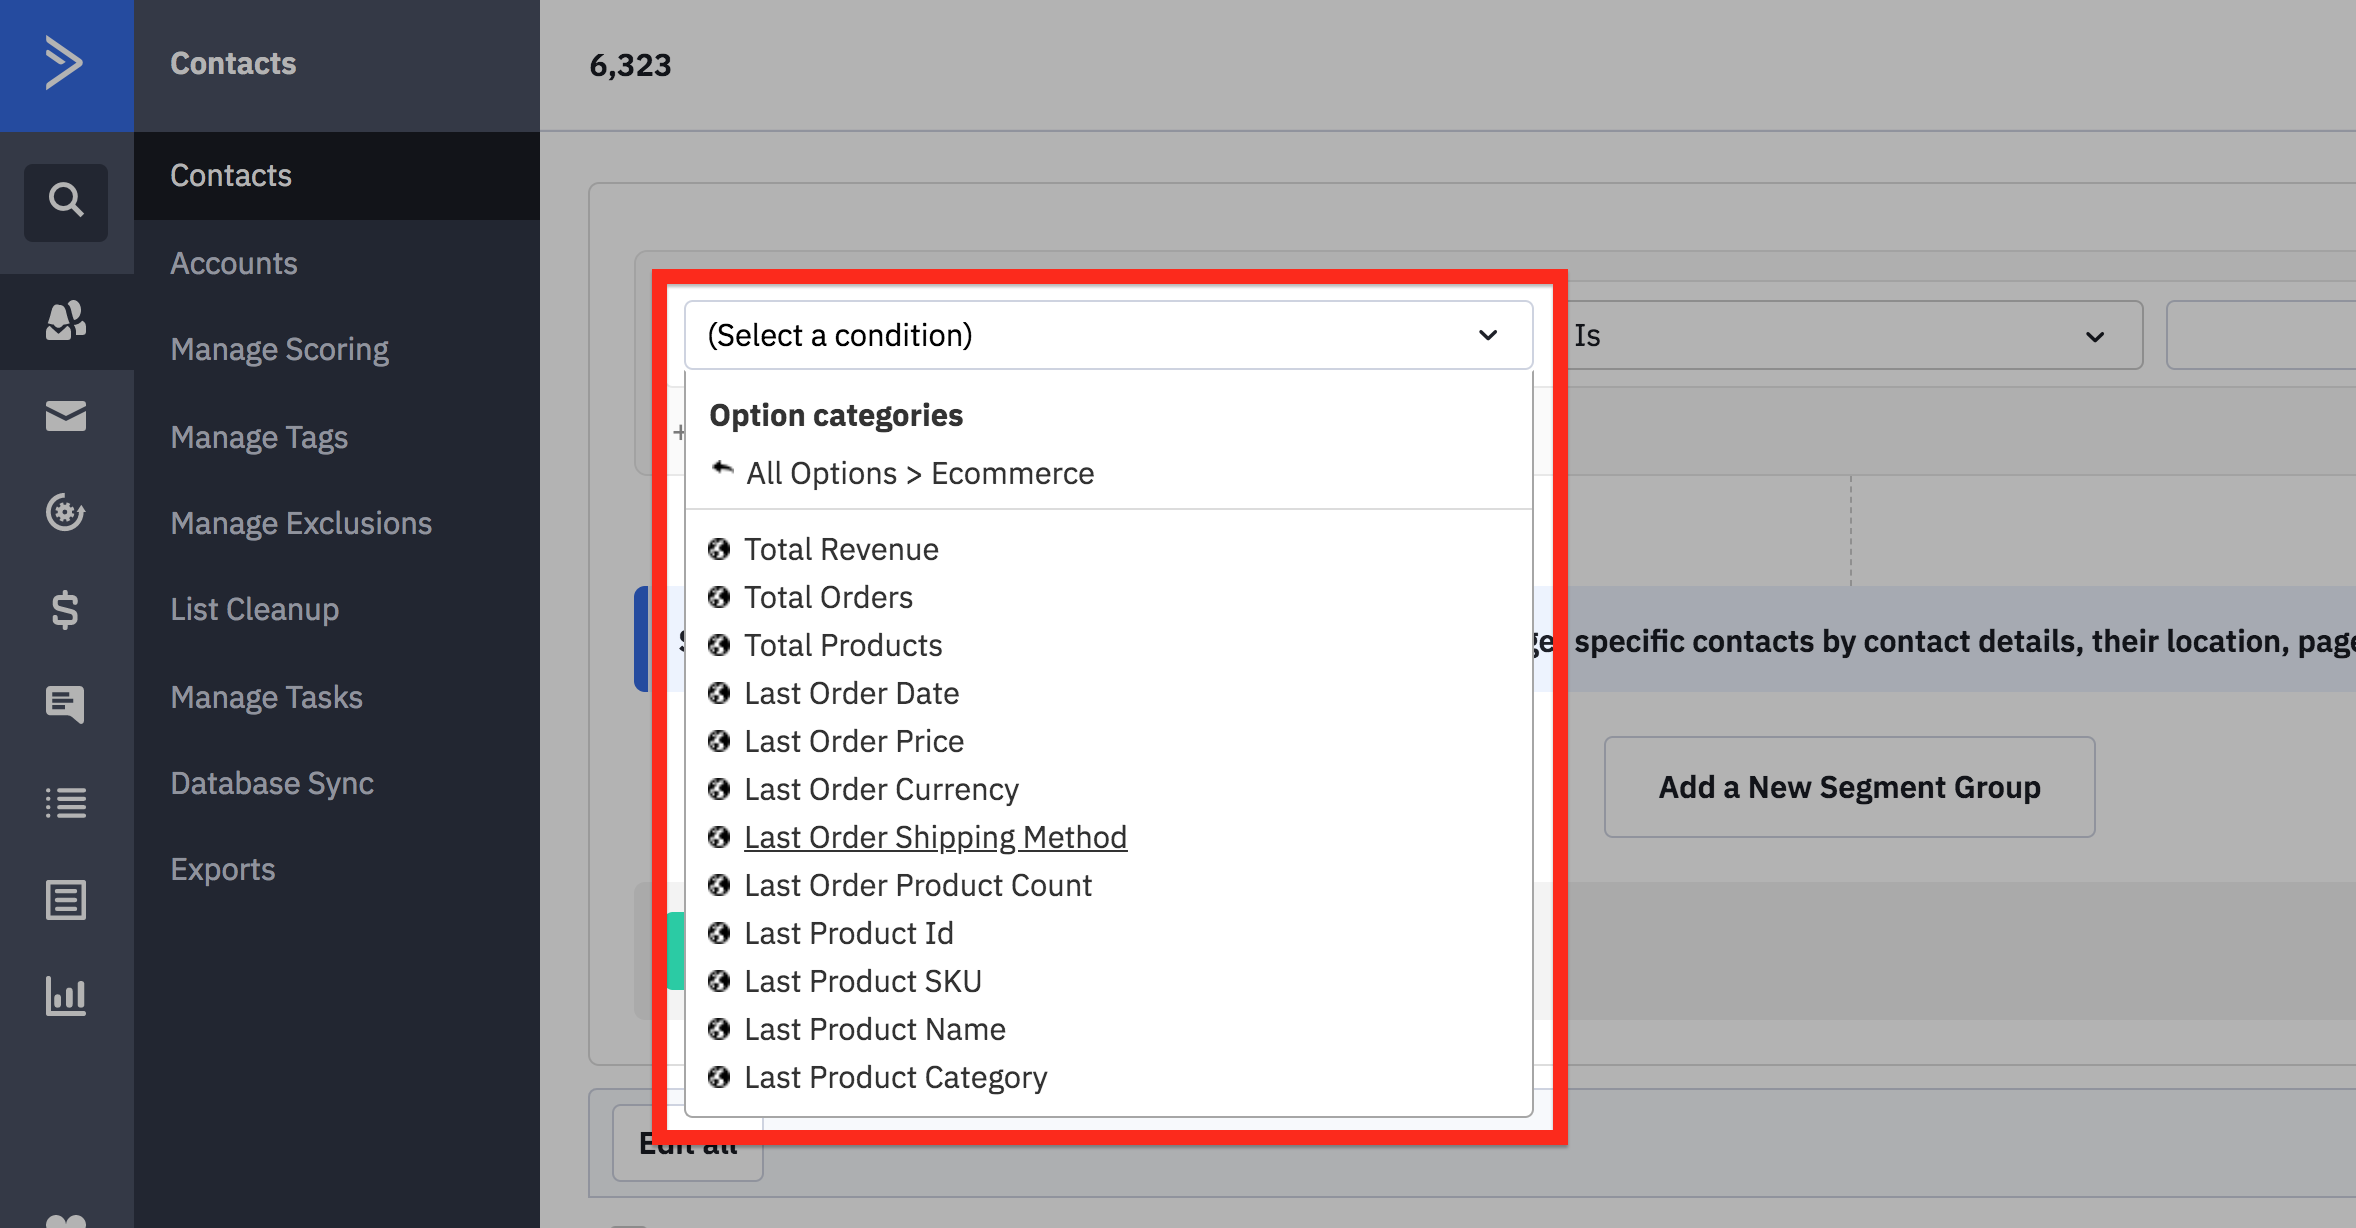The width and height of the screenshot is (2356, 1228).
Task: Open the Select a condition dropdown
Action: [1108, 335]
